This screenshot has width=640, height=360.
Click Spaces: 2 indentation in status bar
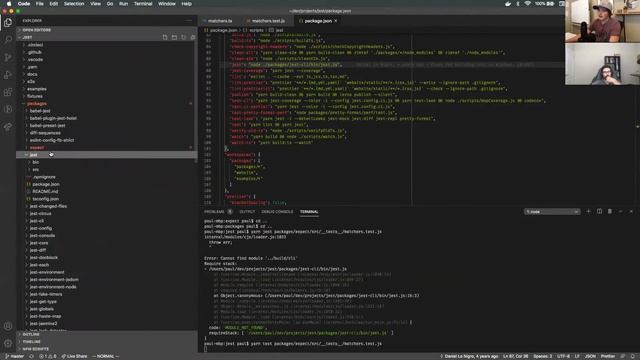[542, 356]
